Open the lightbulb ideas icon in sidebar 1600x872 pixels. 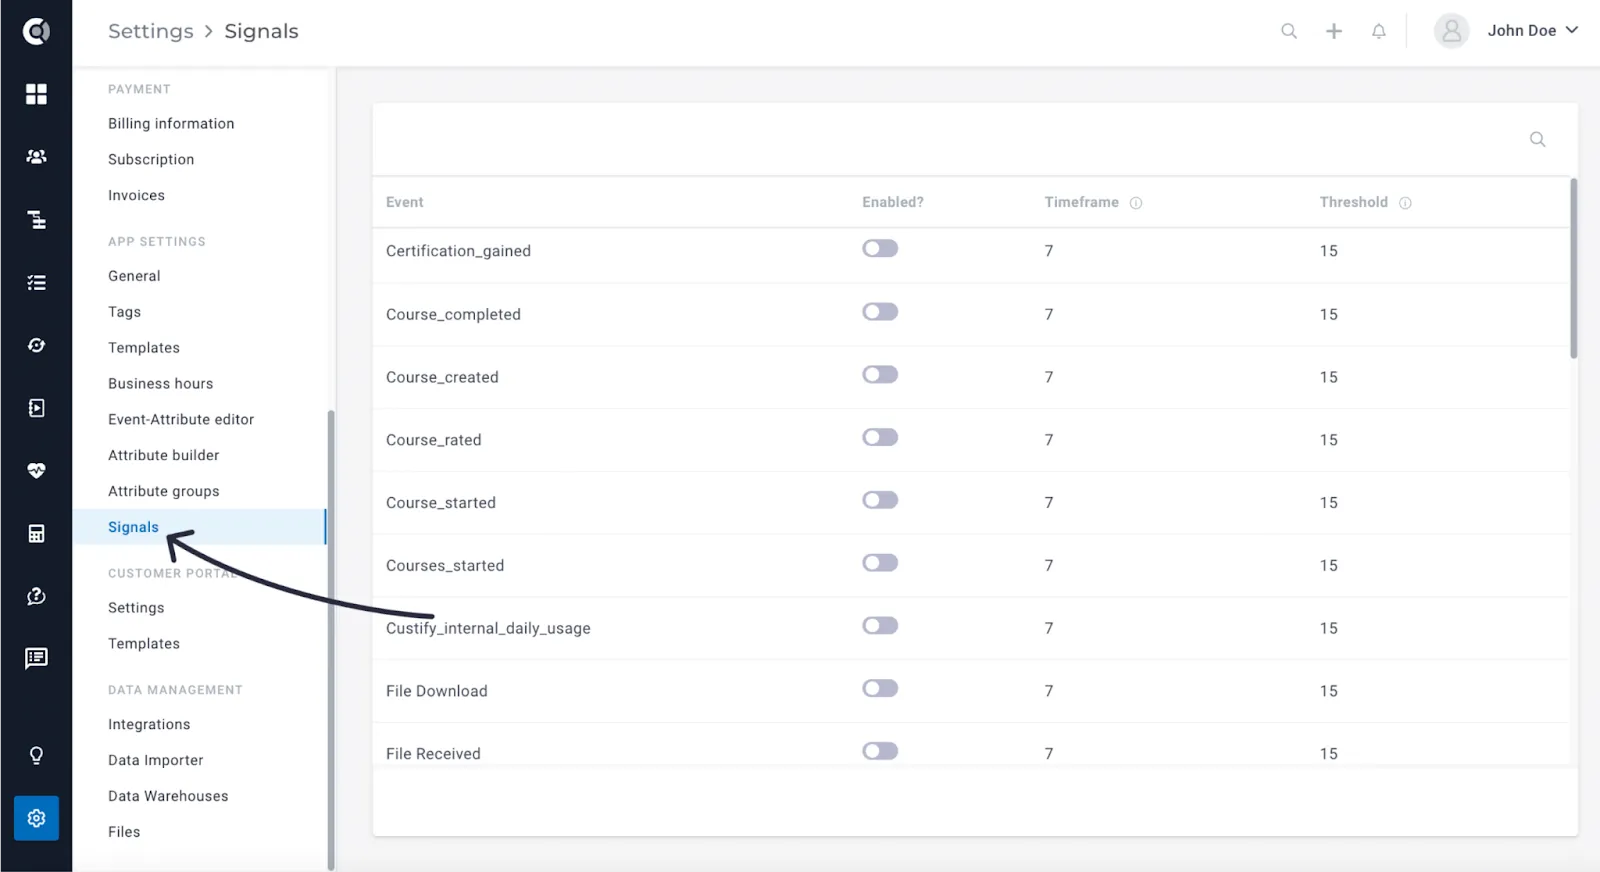[36, 755]
